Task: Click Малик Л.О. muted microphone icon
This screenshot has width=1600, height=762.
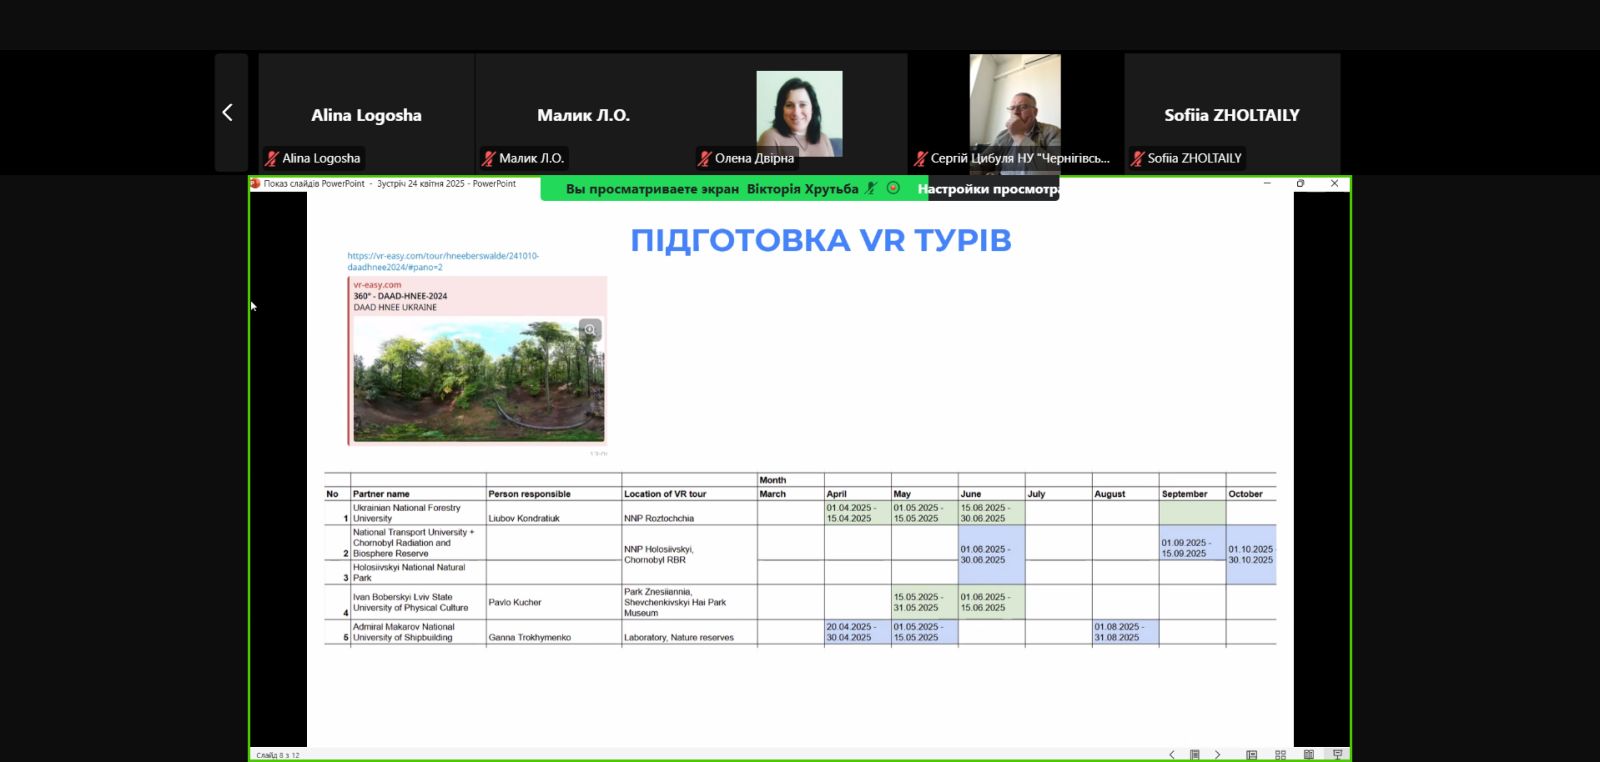Action: click(488, 158)
